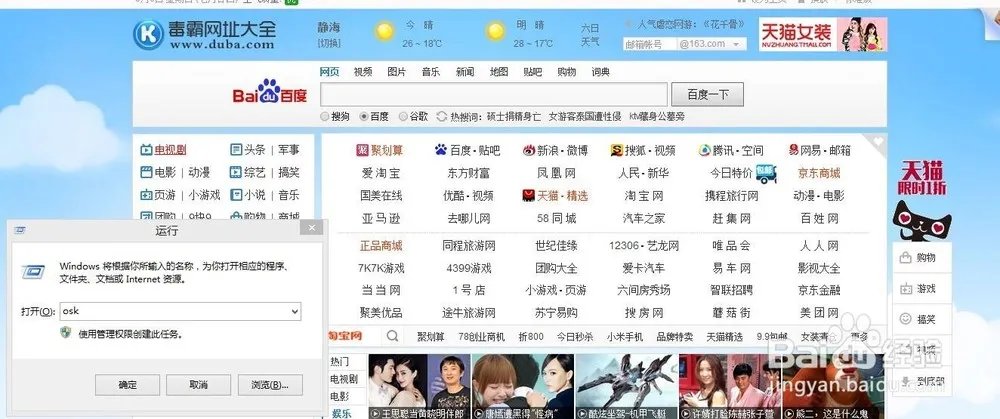
Task: Switch to the 新闻 search tab
Action: click(x=465, y=71)
